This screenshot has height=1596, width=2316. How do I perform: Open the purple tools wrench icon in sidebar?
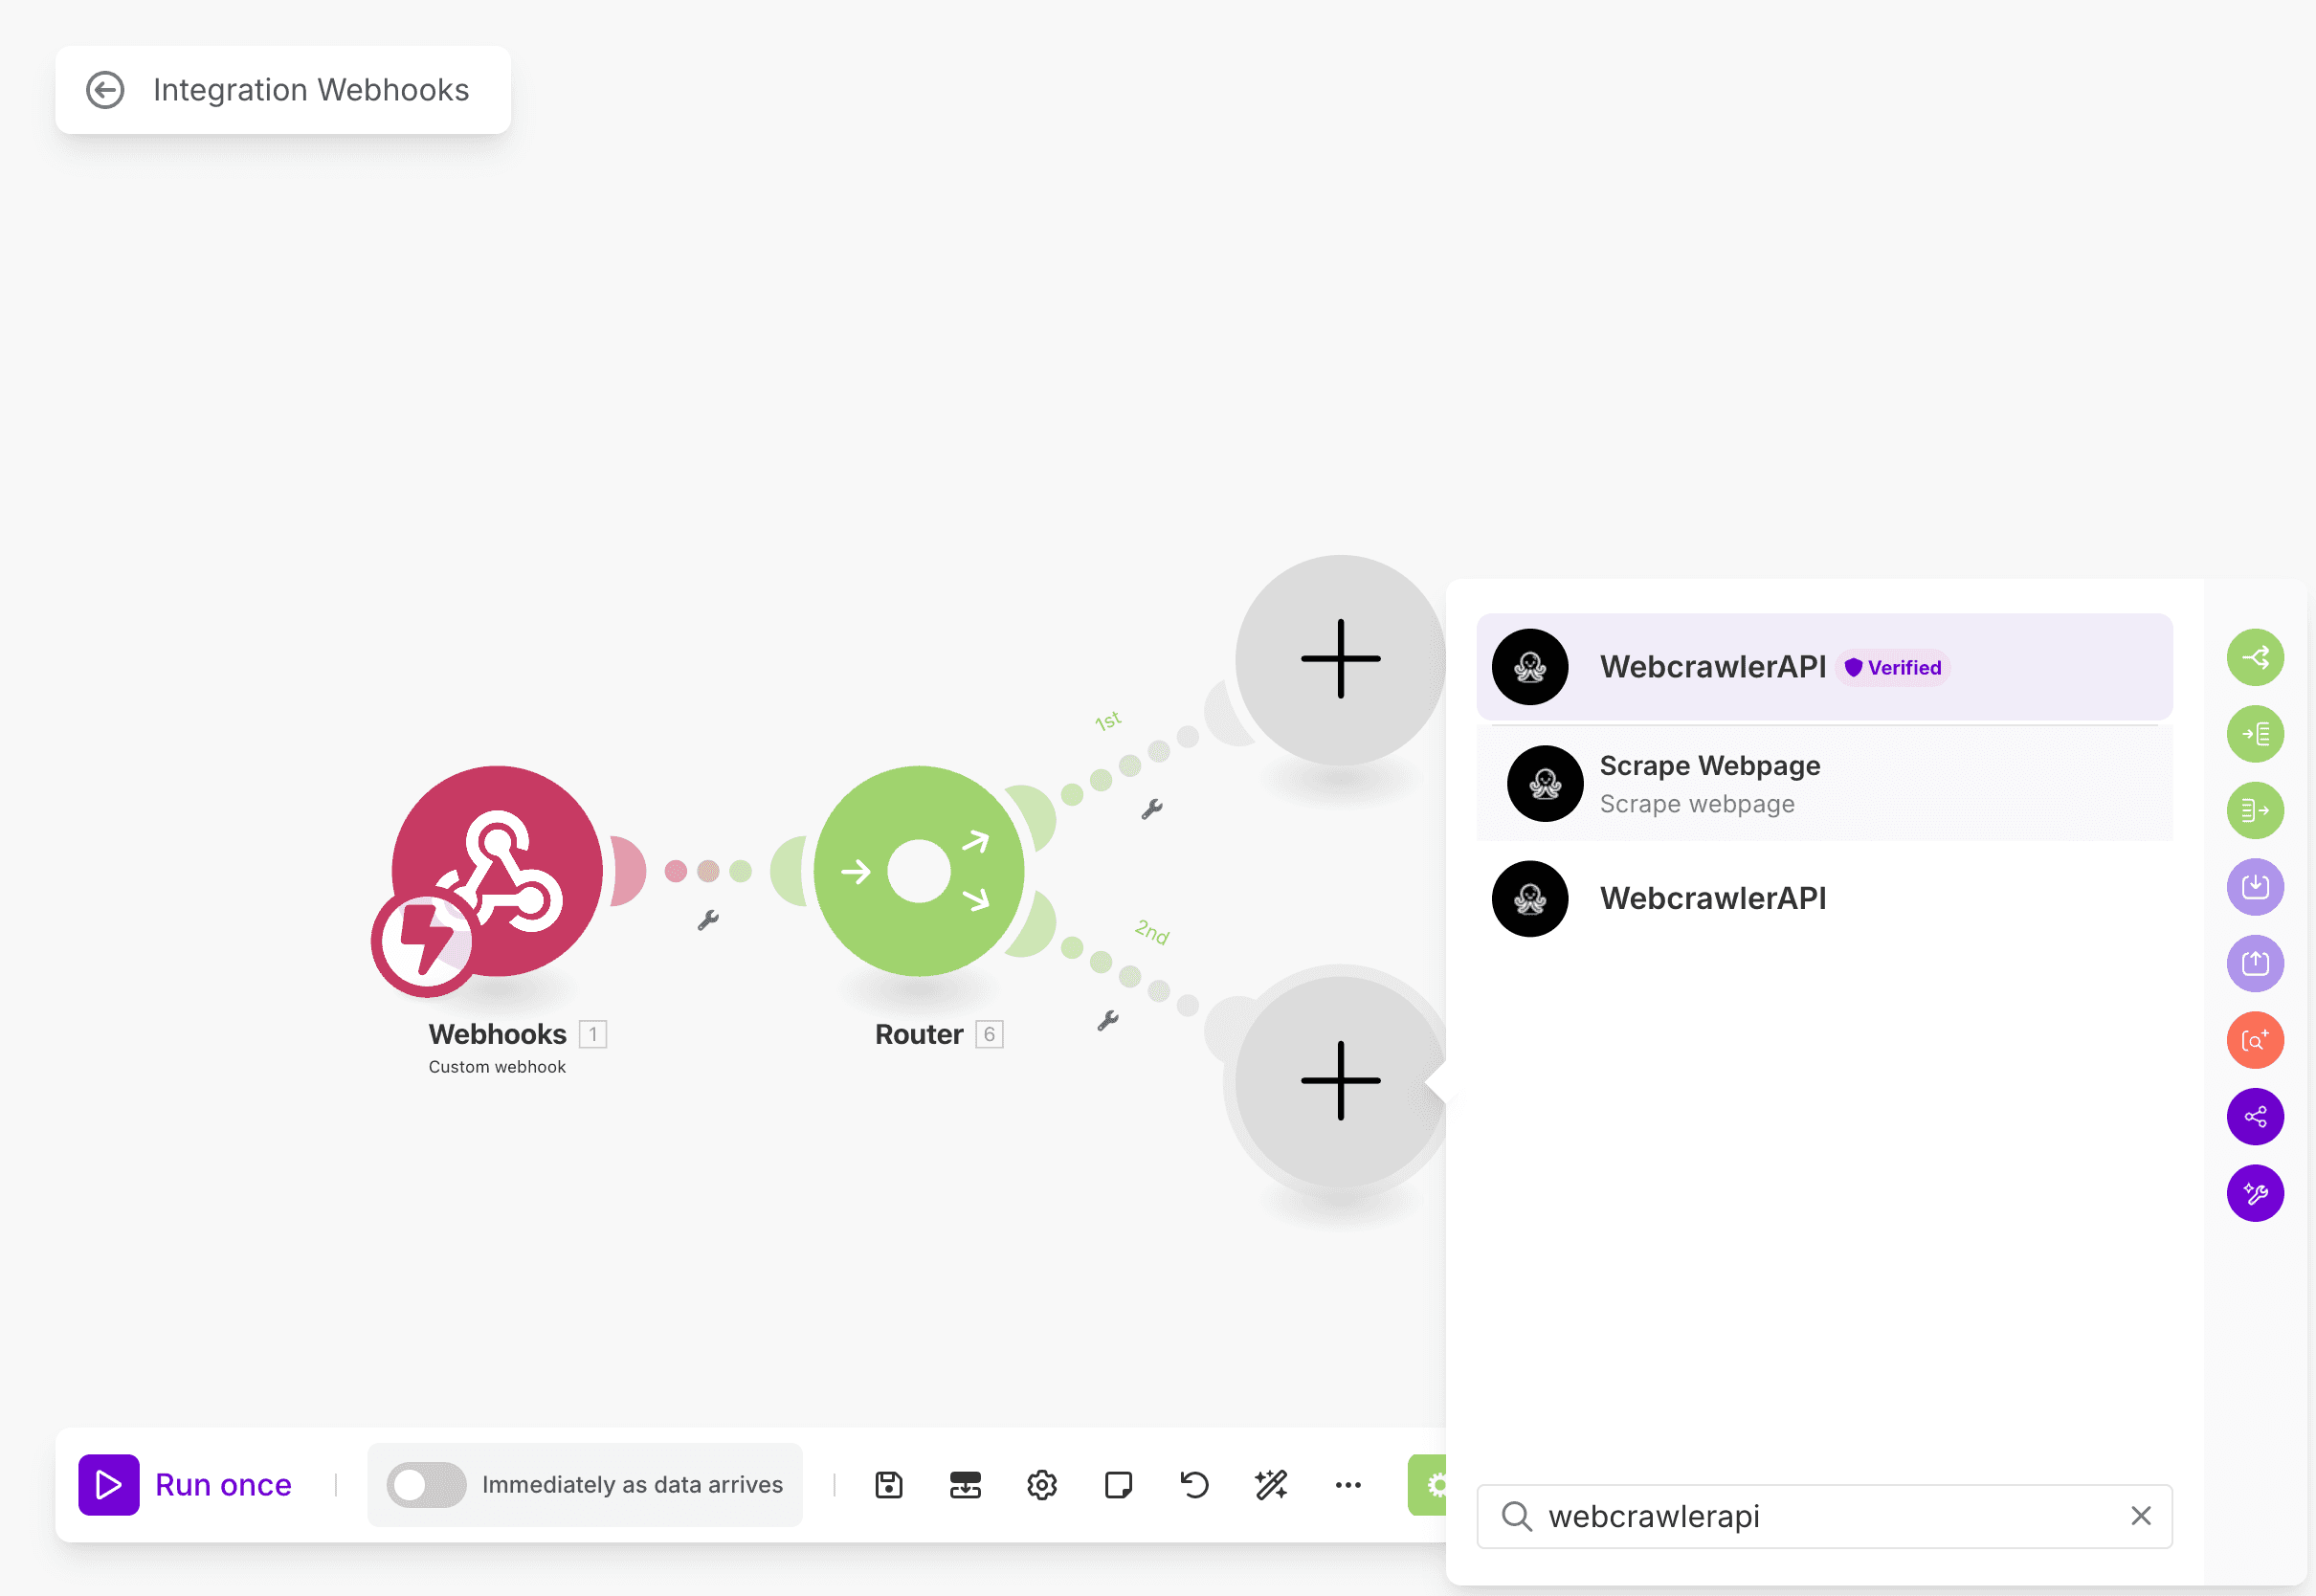2255,1192
